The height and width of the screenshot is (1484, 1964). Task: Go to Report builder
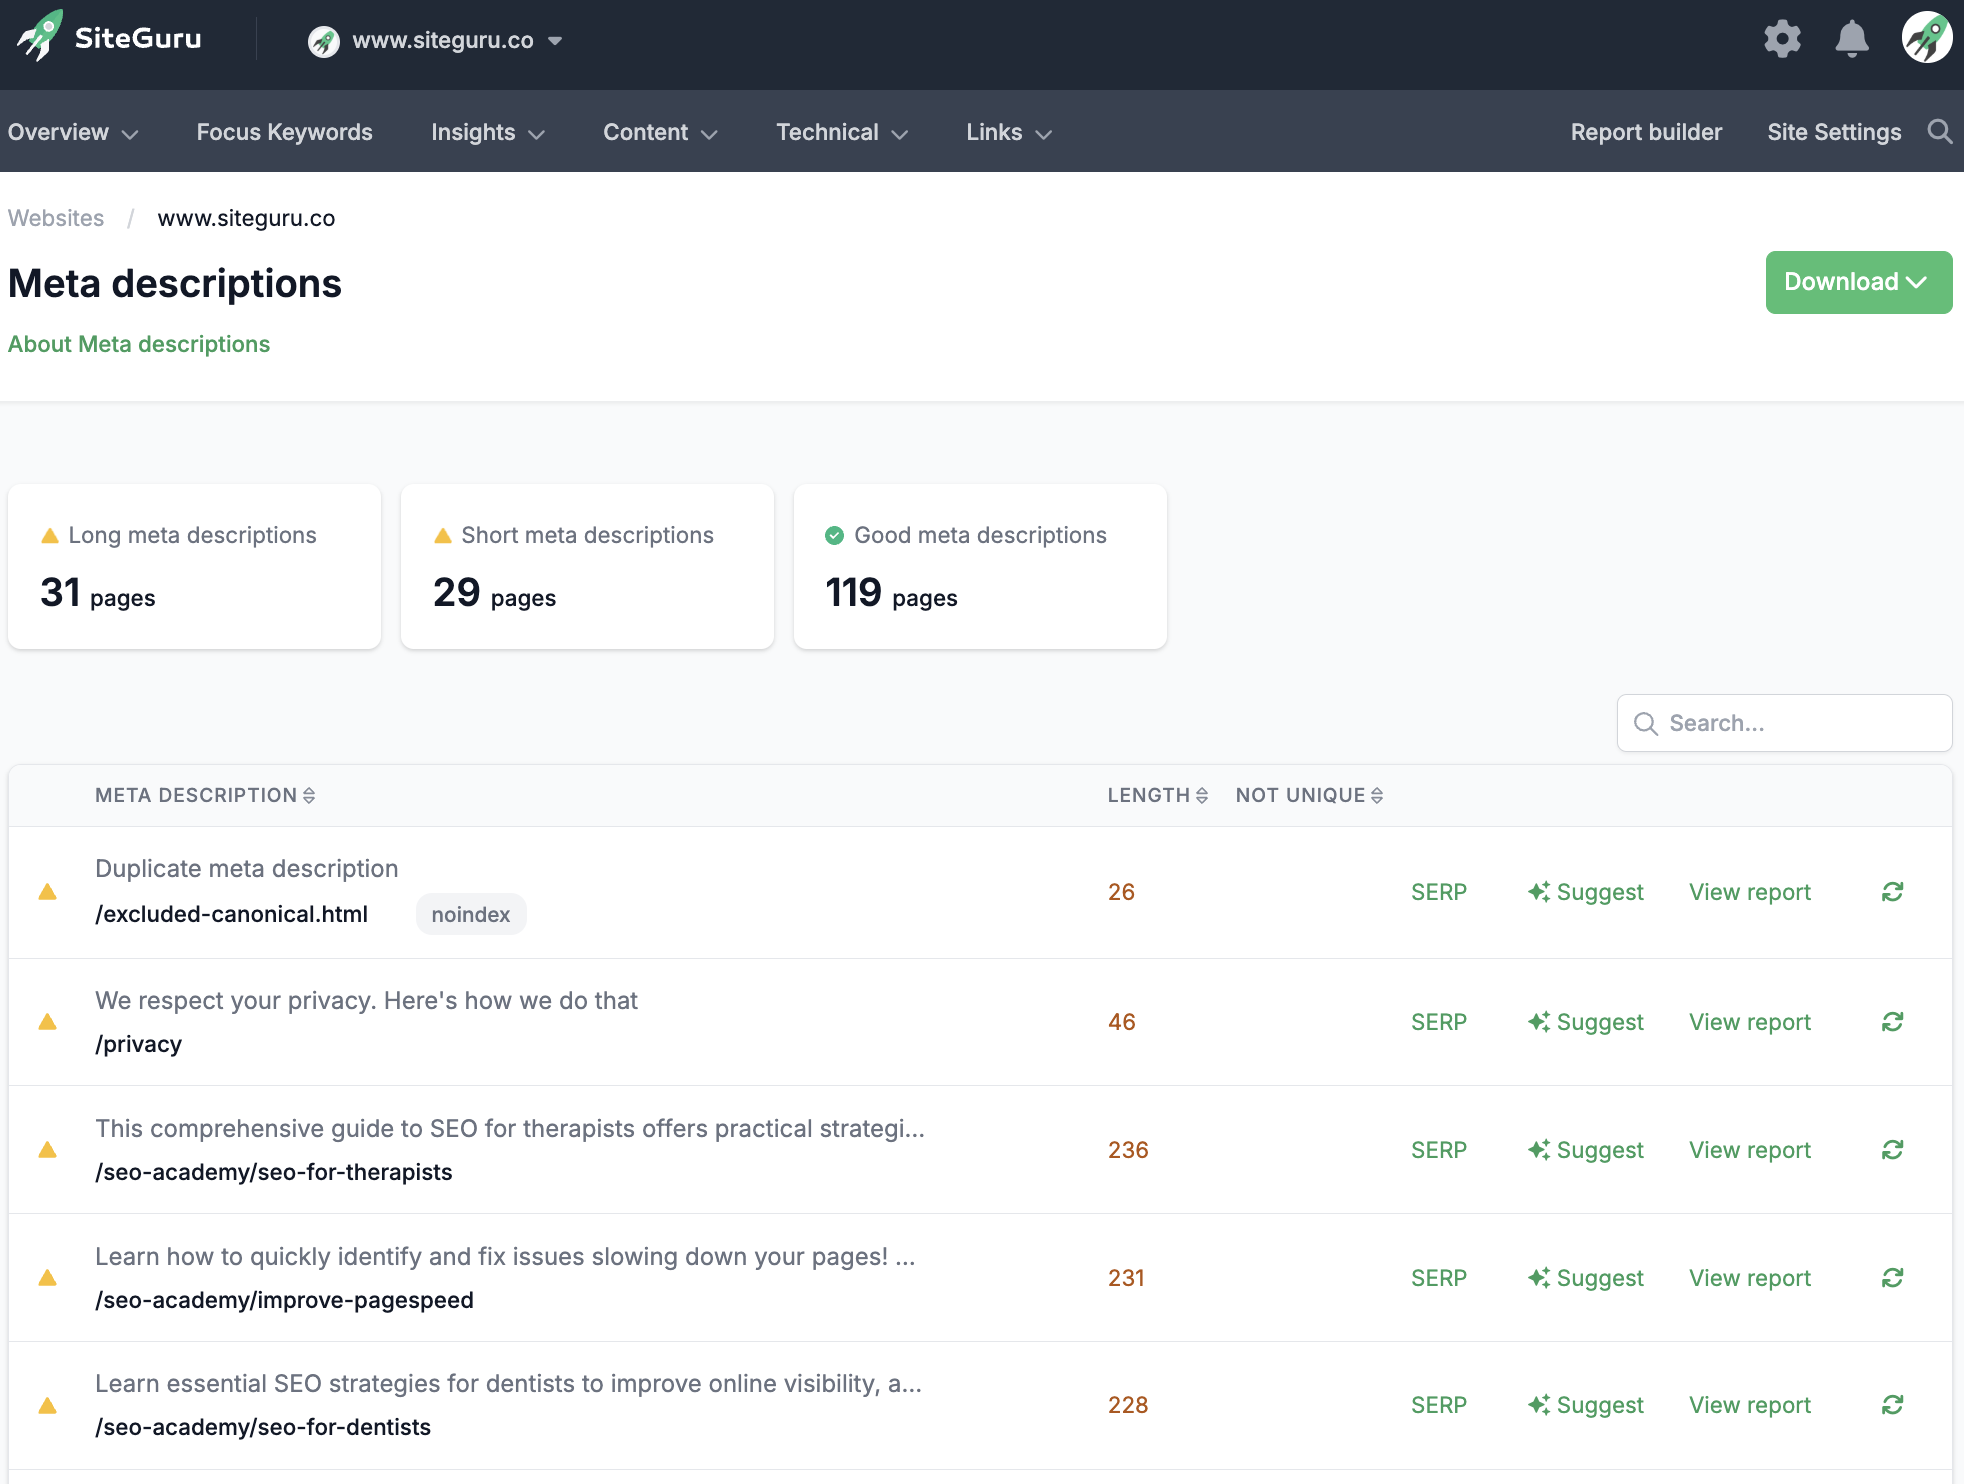point(1646,132)
